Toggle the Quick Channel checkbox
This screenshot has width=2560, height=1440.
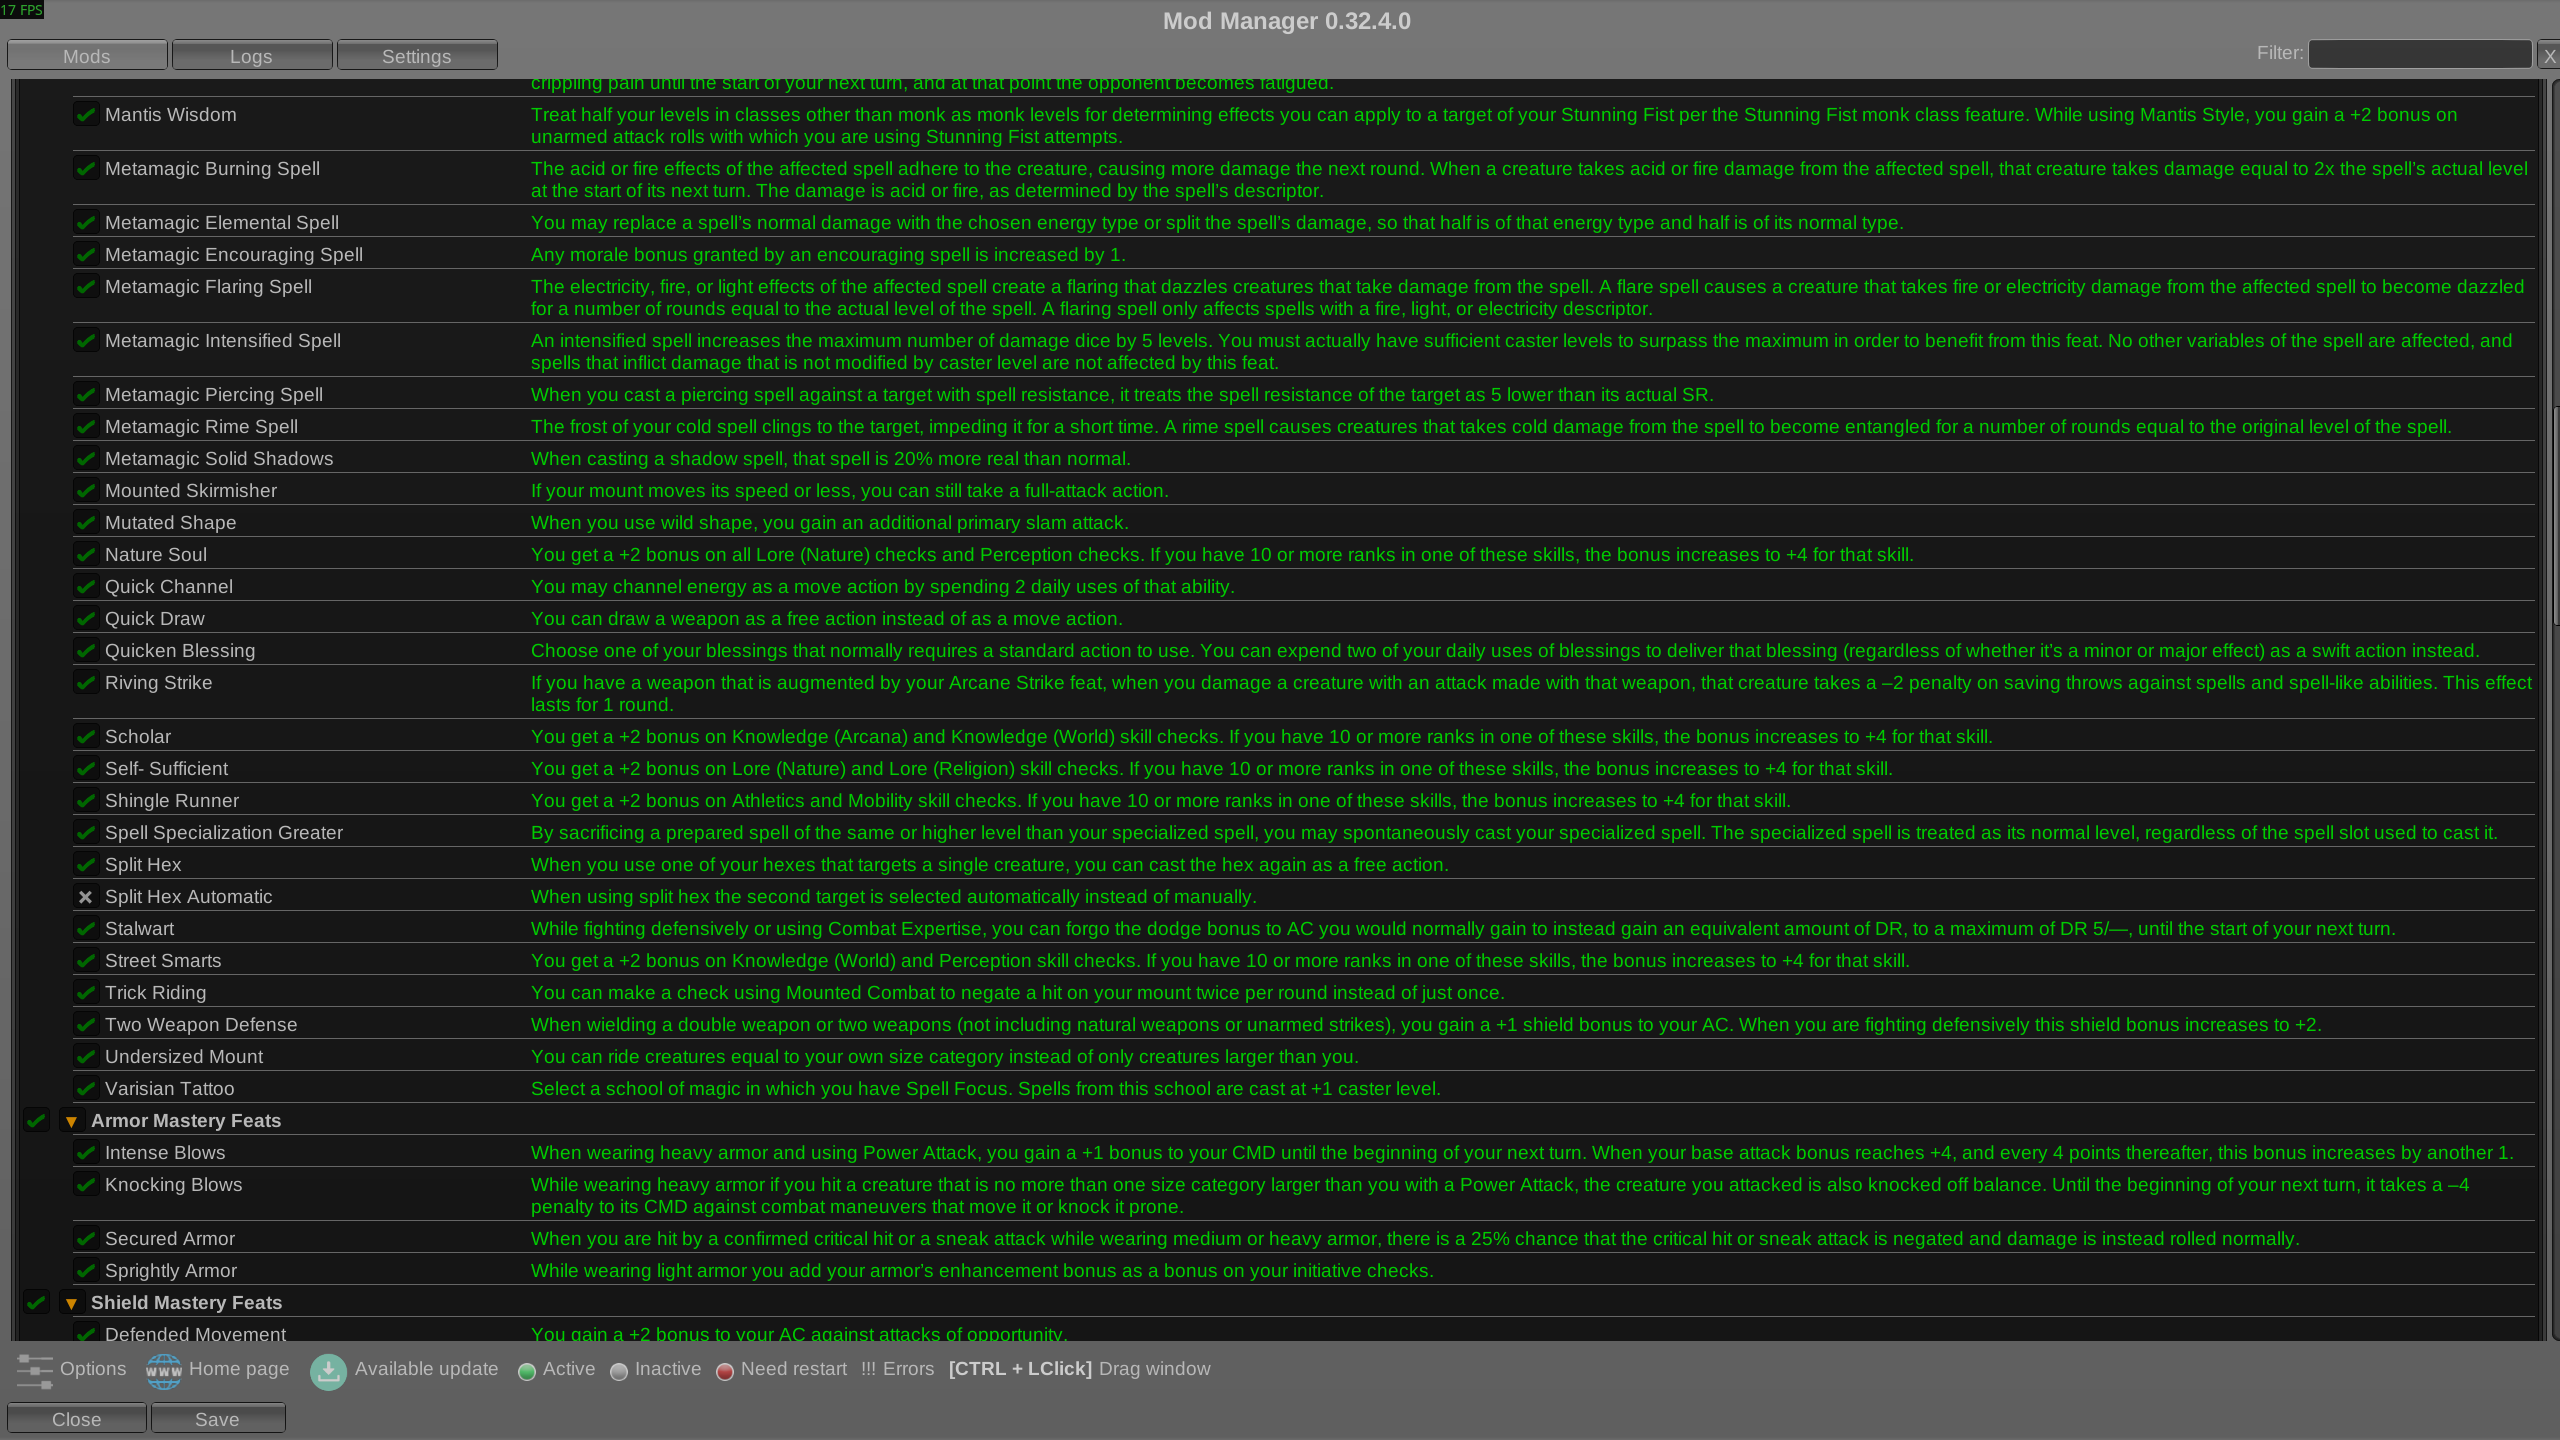click(x=86, y=587)
